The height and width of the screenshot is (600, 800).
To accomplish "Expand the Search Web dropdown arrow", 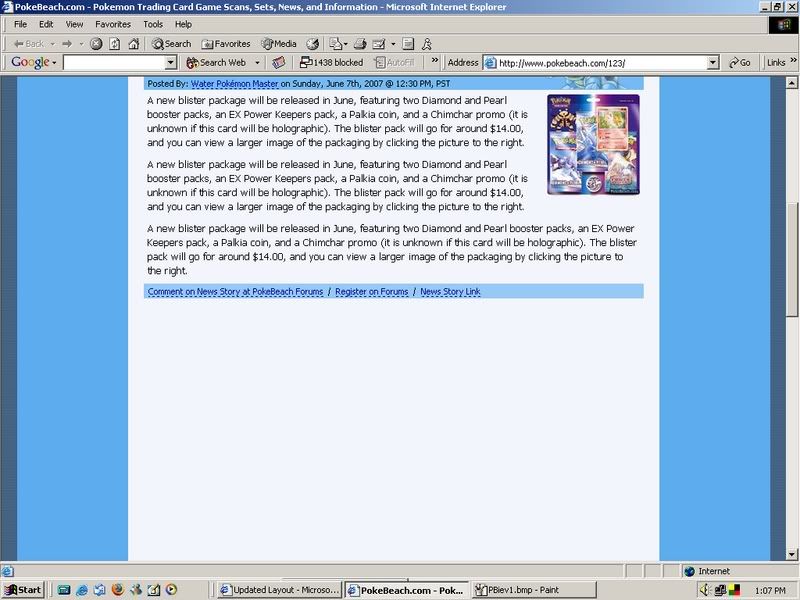I will tap(257, 63).
